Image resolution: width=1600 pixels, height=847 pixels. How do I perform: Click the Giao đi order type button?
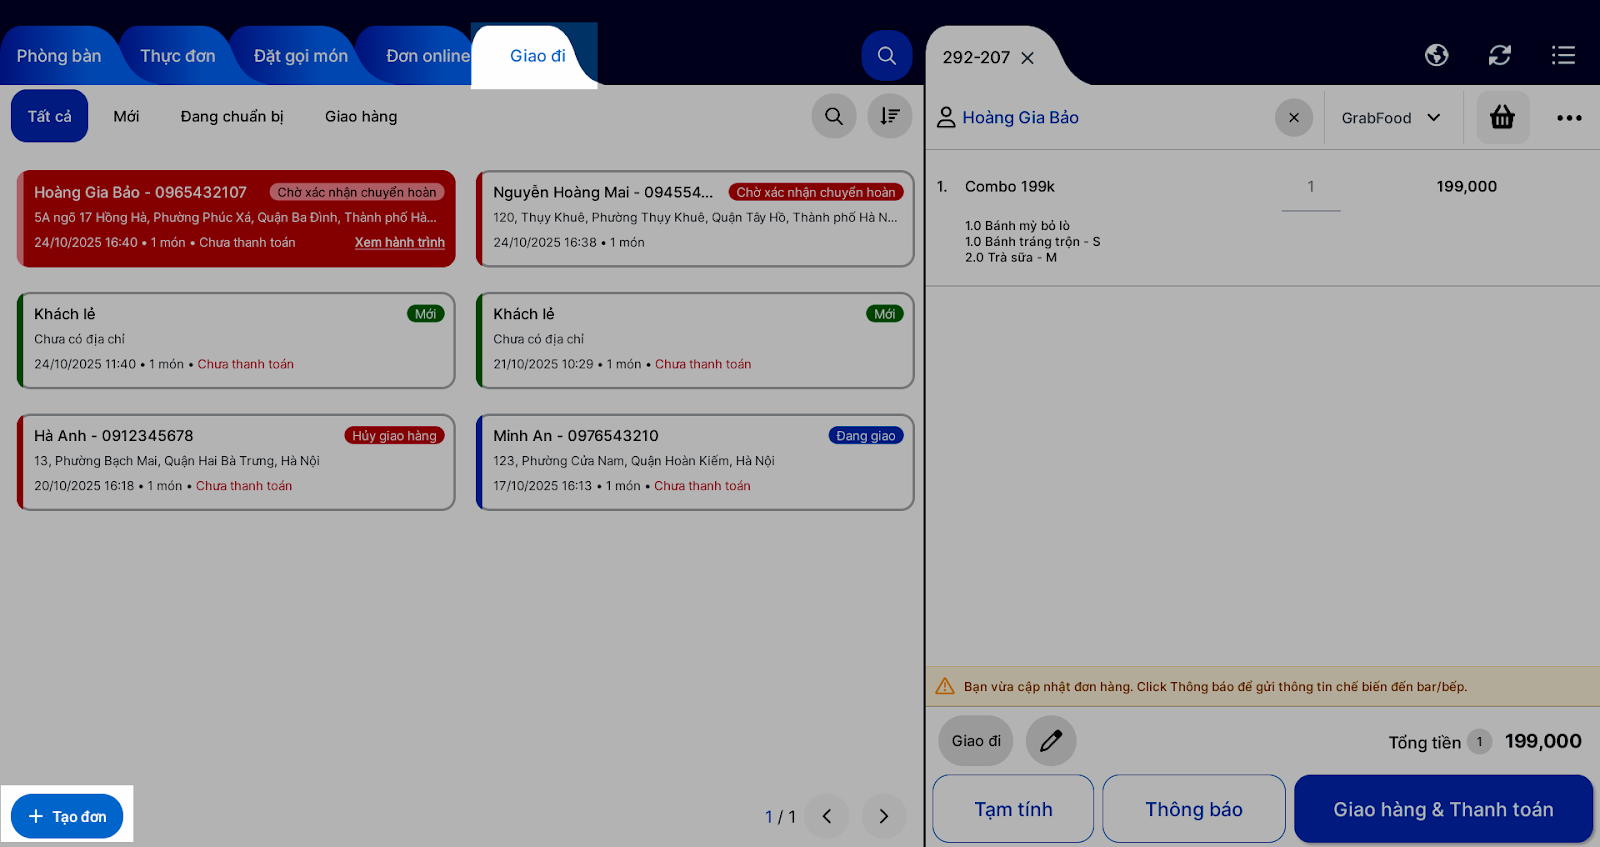976,741
